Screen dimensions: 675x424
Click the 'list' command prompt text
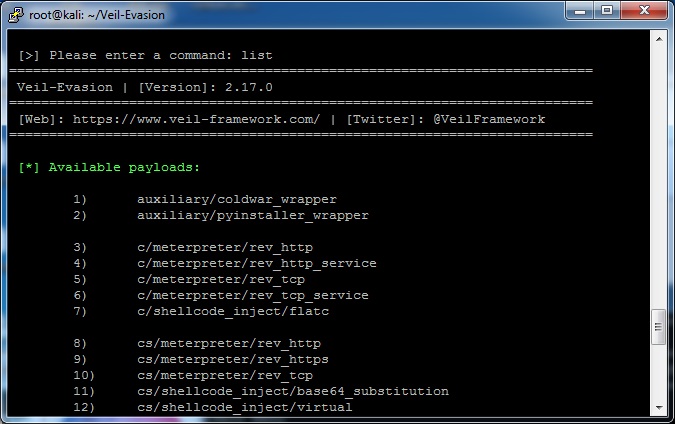tap(257, 55)
